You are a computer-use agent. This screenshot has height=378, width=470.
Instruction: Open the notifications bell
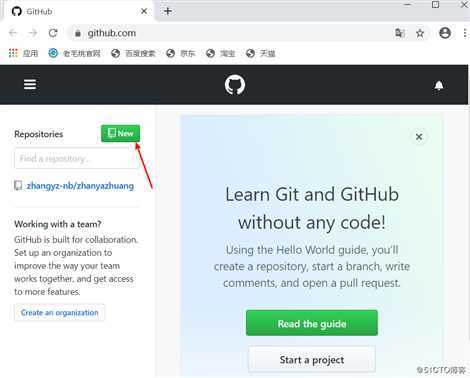(x=439, y=86)
